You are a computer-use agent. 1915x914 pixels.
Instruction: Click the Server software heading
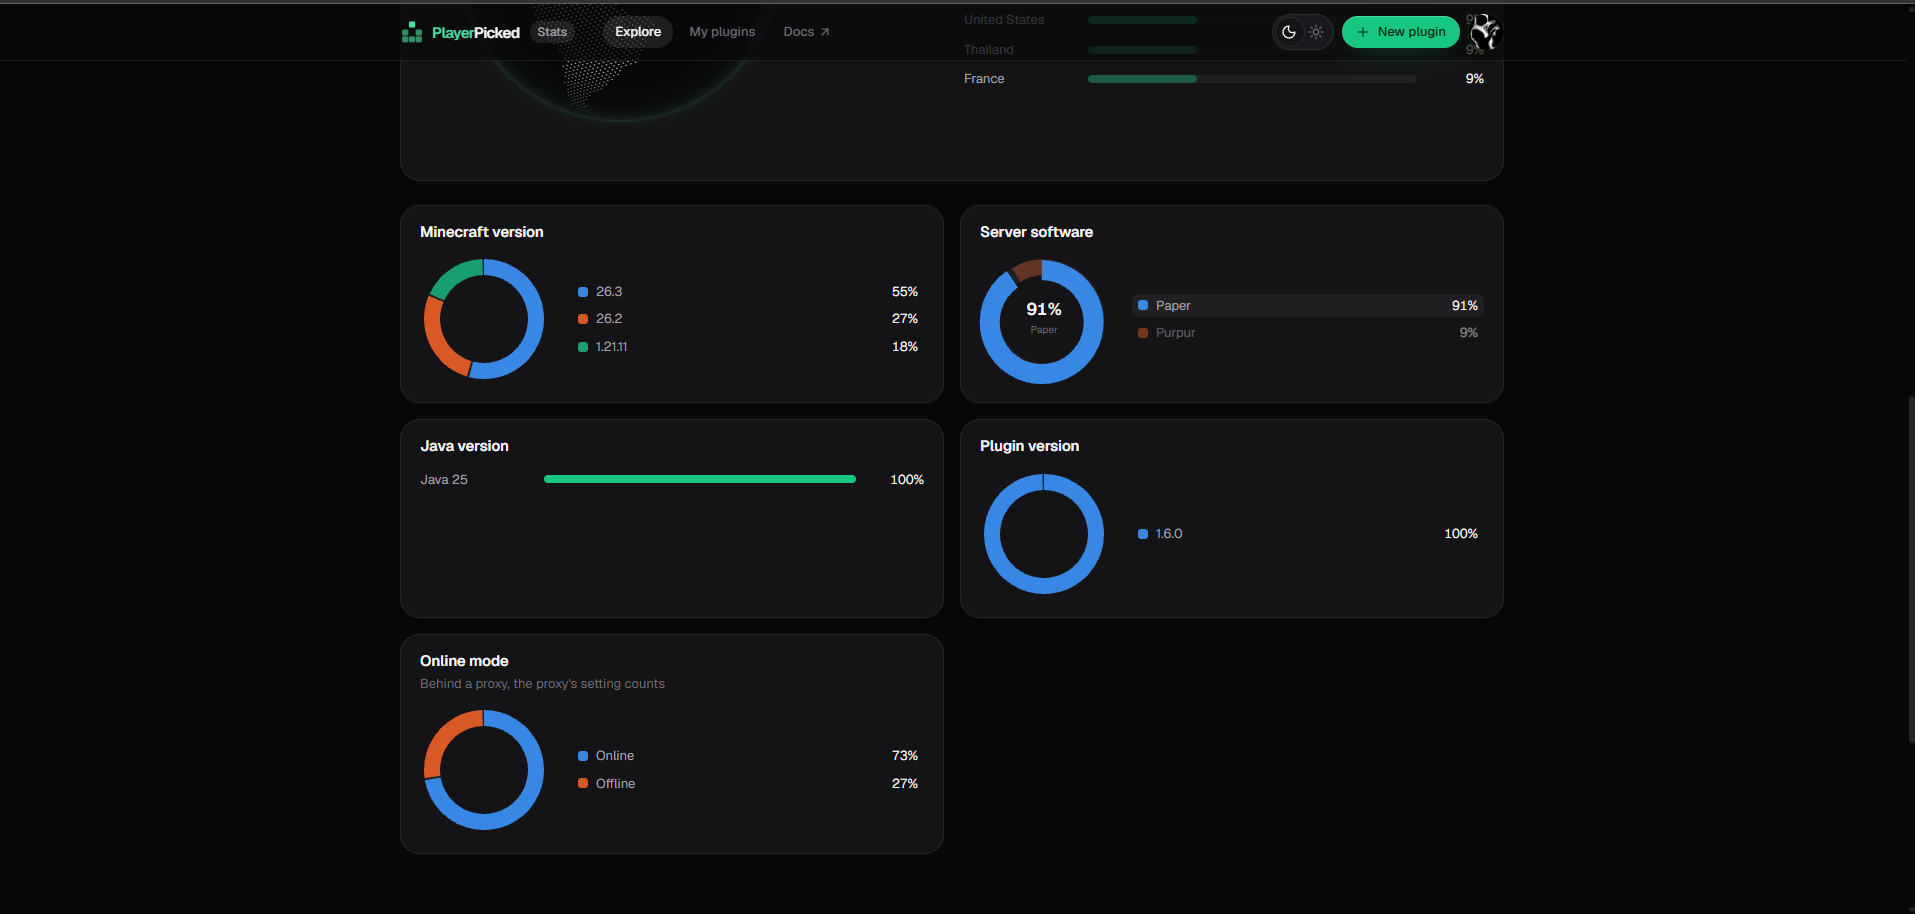point(1036,232)
